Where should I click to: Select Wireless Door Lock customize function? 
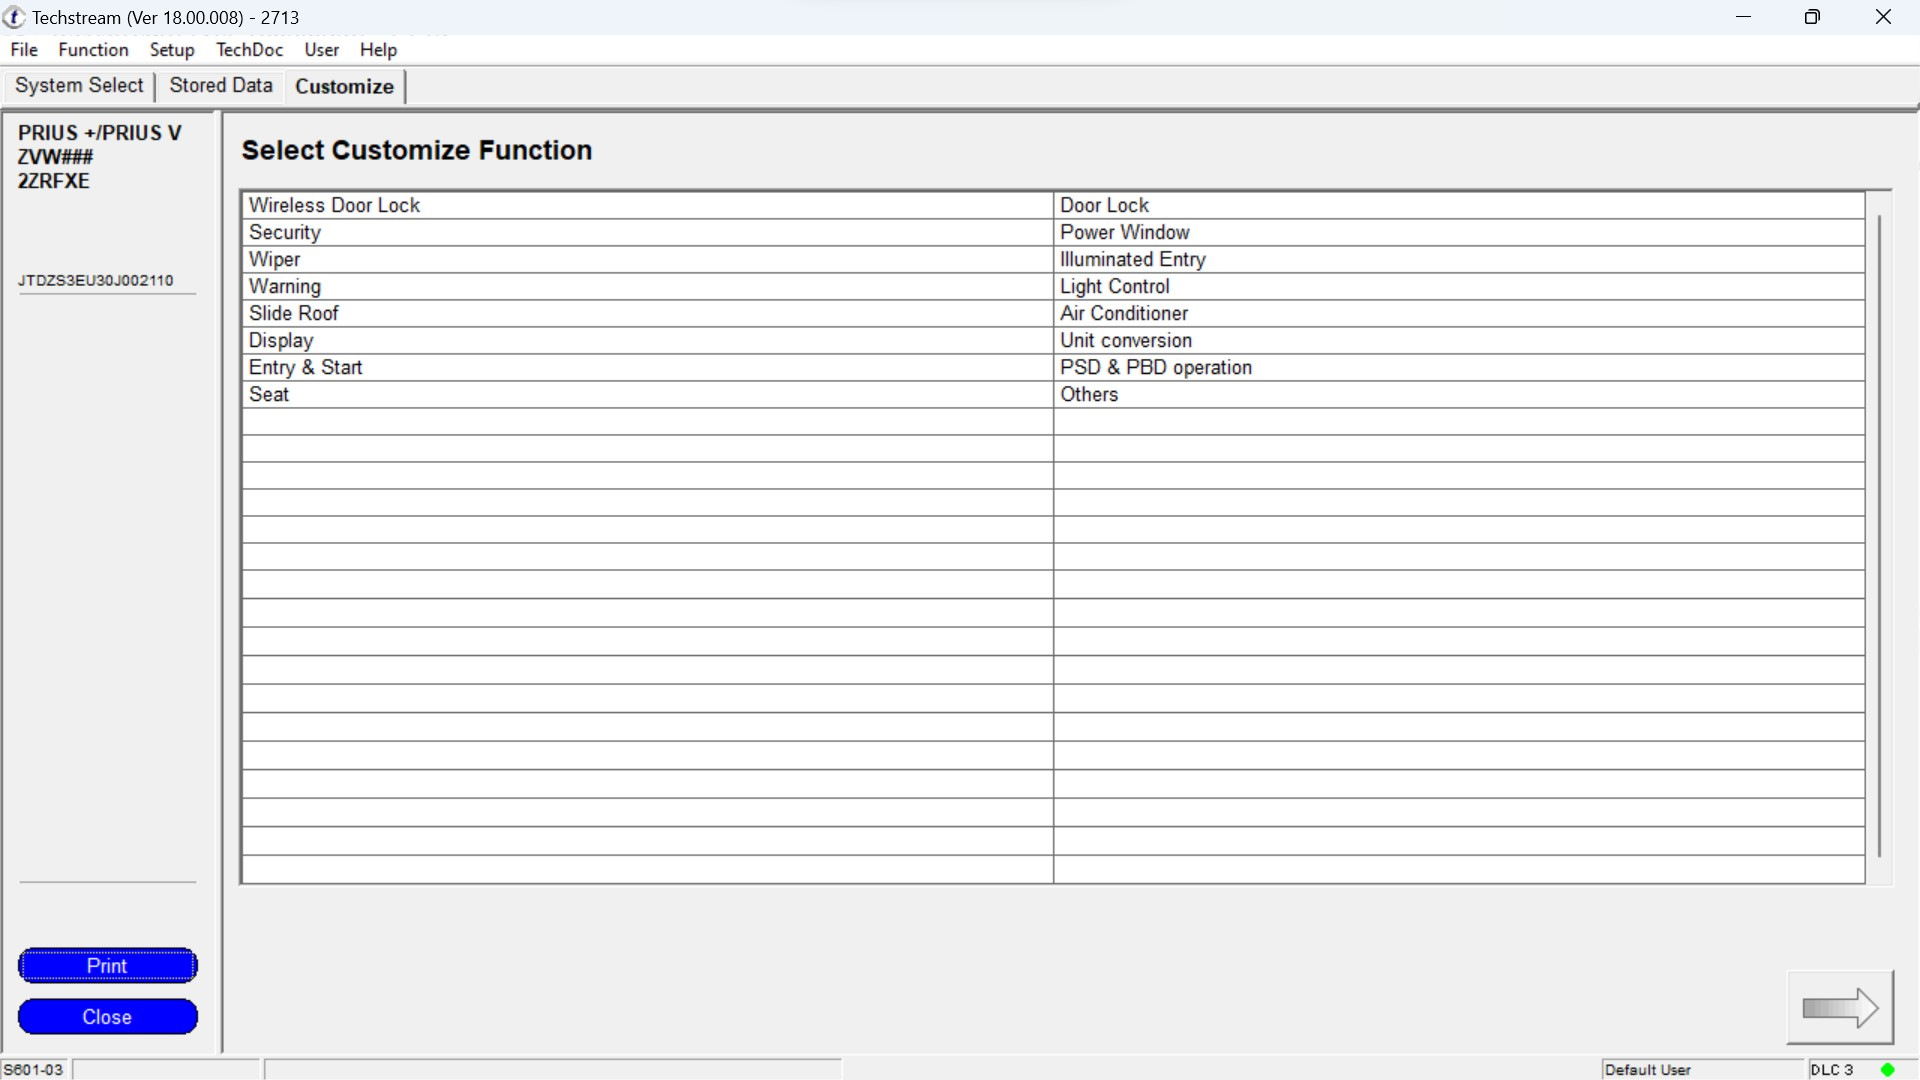click(x=335, y=205)
